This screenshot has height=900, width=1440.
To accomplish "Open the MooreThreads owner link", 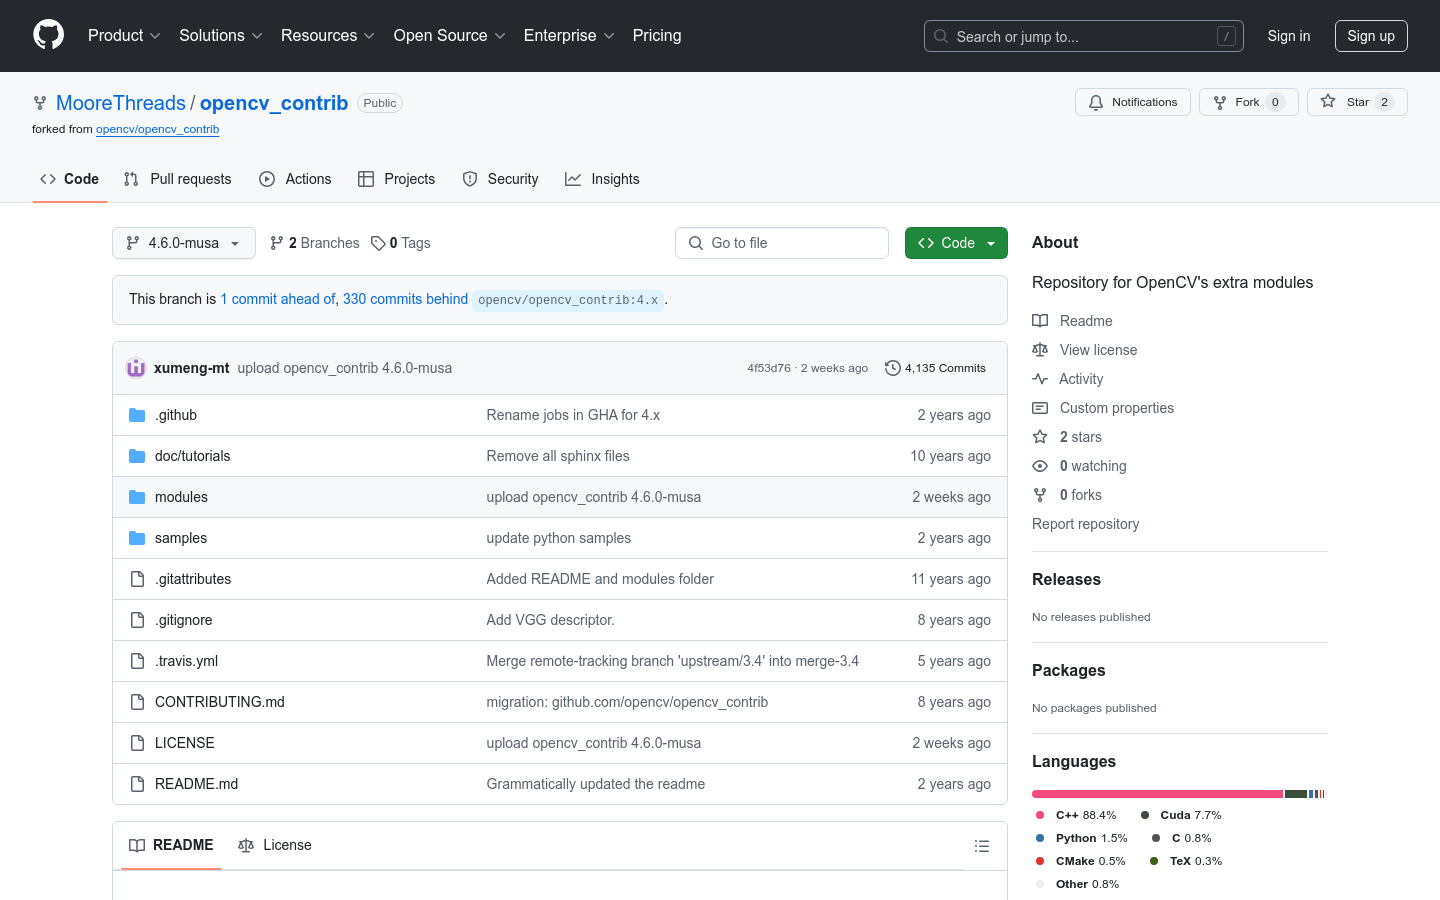I will (121, 103).
